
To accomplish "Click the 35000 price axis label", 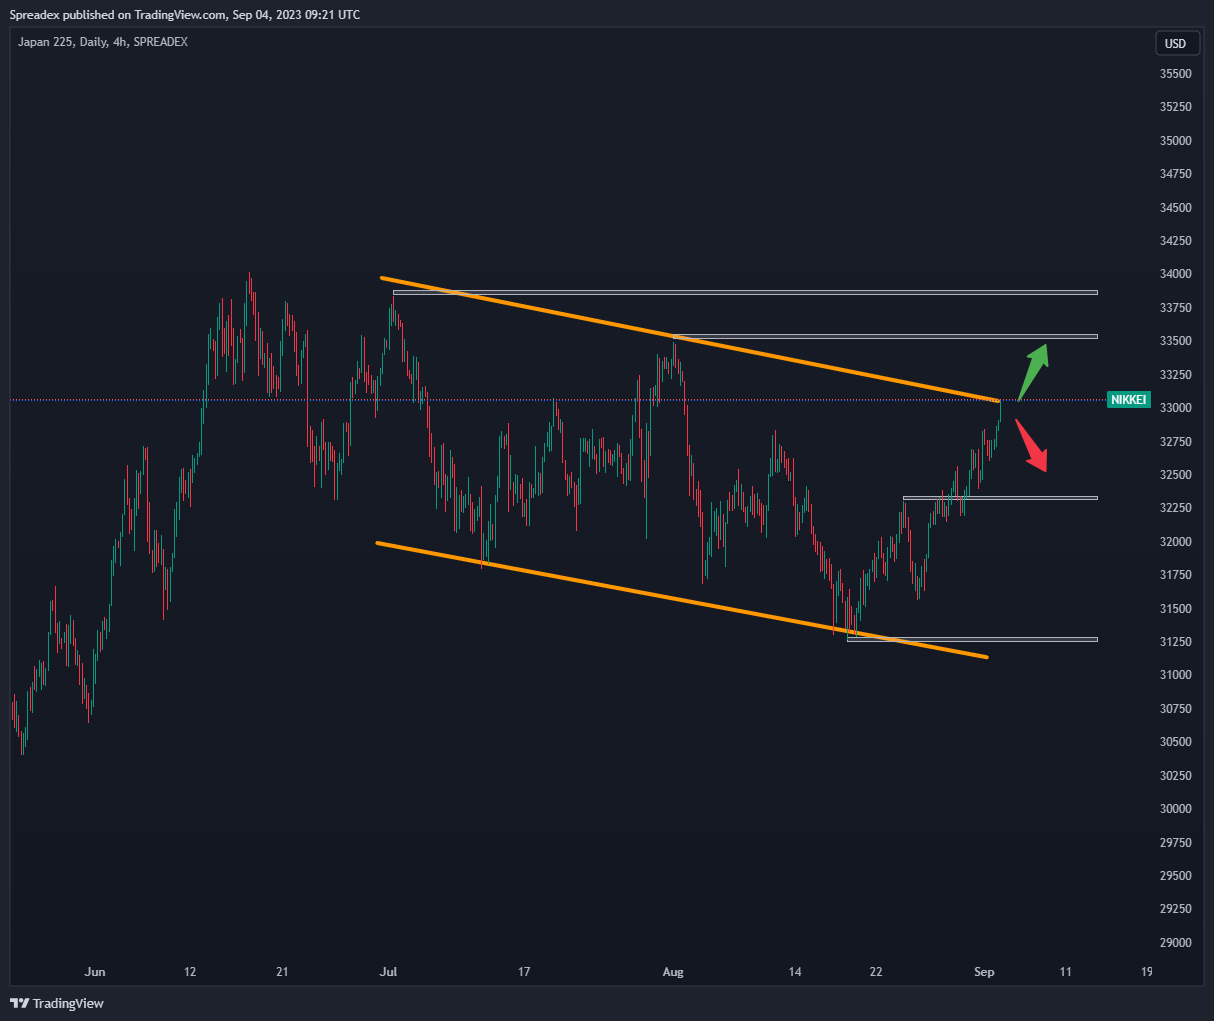I will click(1175, 141).
